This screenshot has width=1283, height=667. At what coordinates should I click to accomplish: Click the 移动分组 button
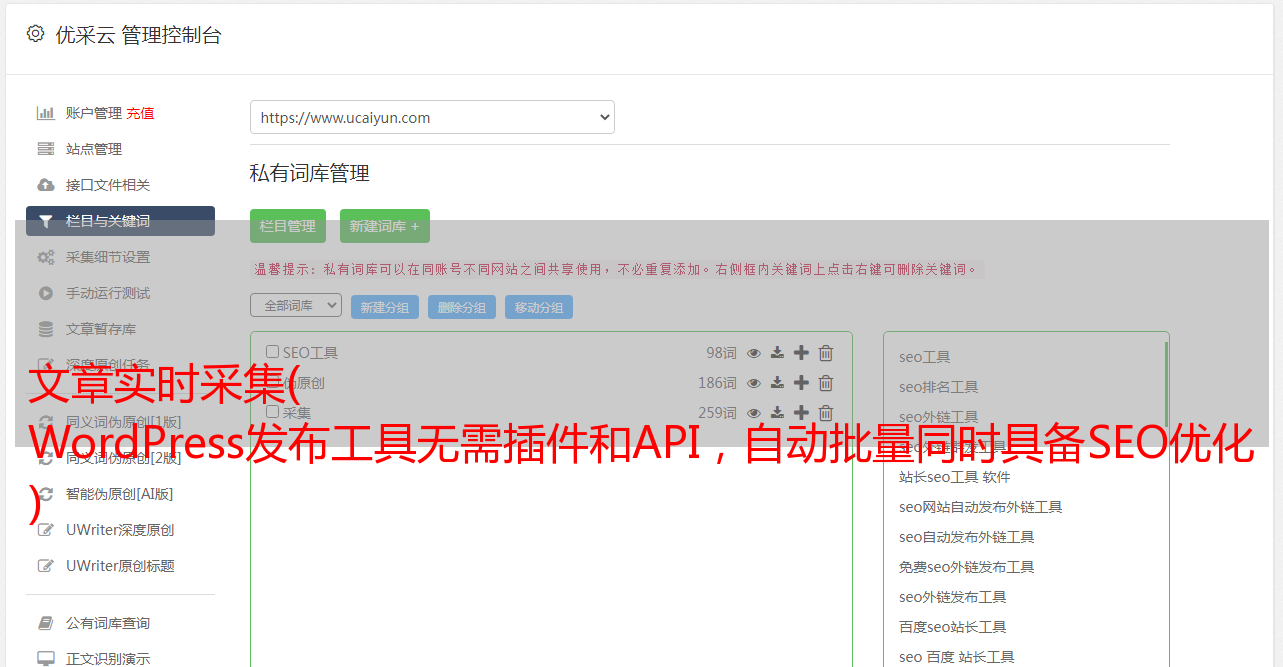(539, 307)
